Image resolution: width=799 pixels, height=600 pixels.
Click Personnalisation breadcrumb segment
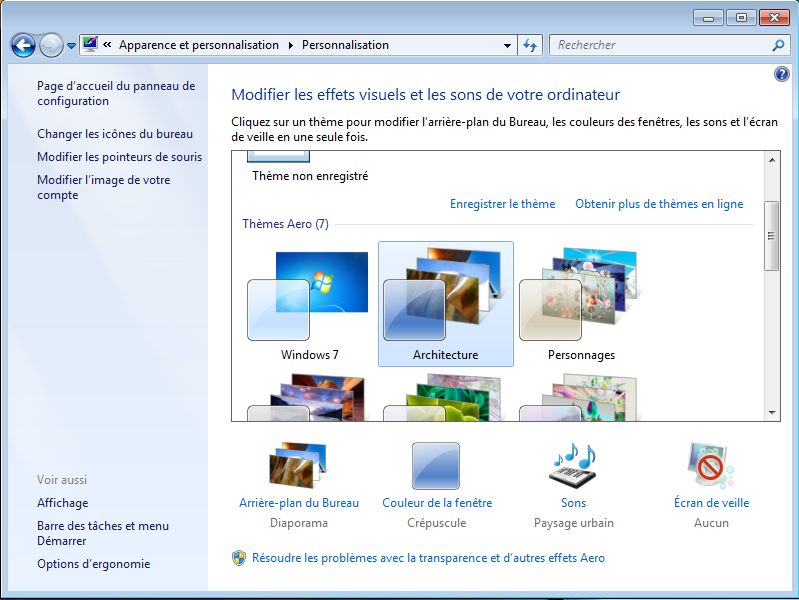point(345,45)
